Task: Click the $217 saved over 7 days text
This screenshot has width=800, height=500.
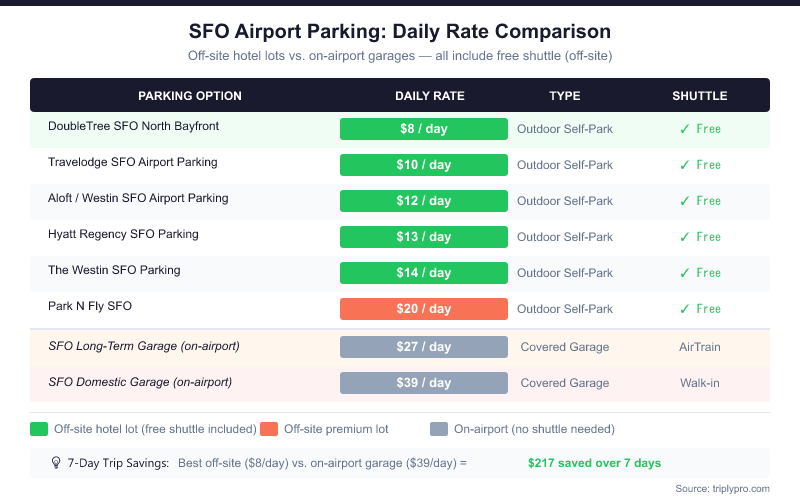Action: click(594, 463)
